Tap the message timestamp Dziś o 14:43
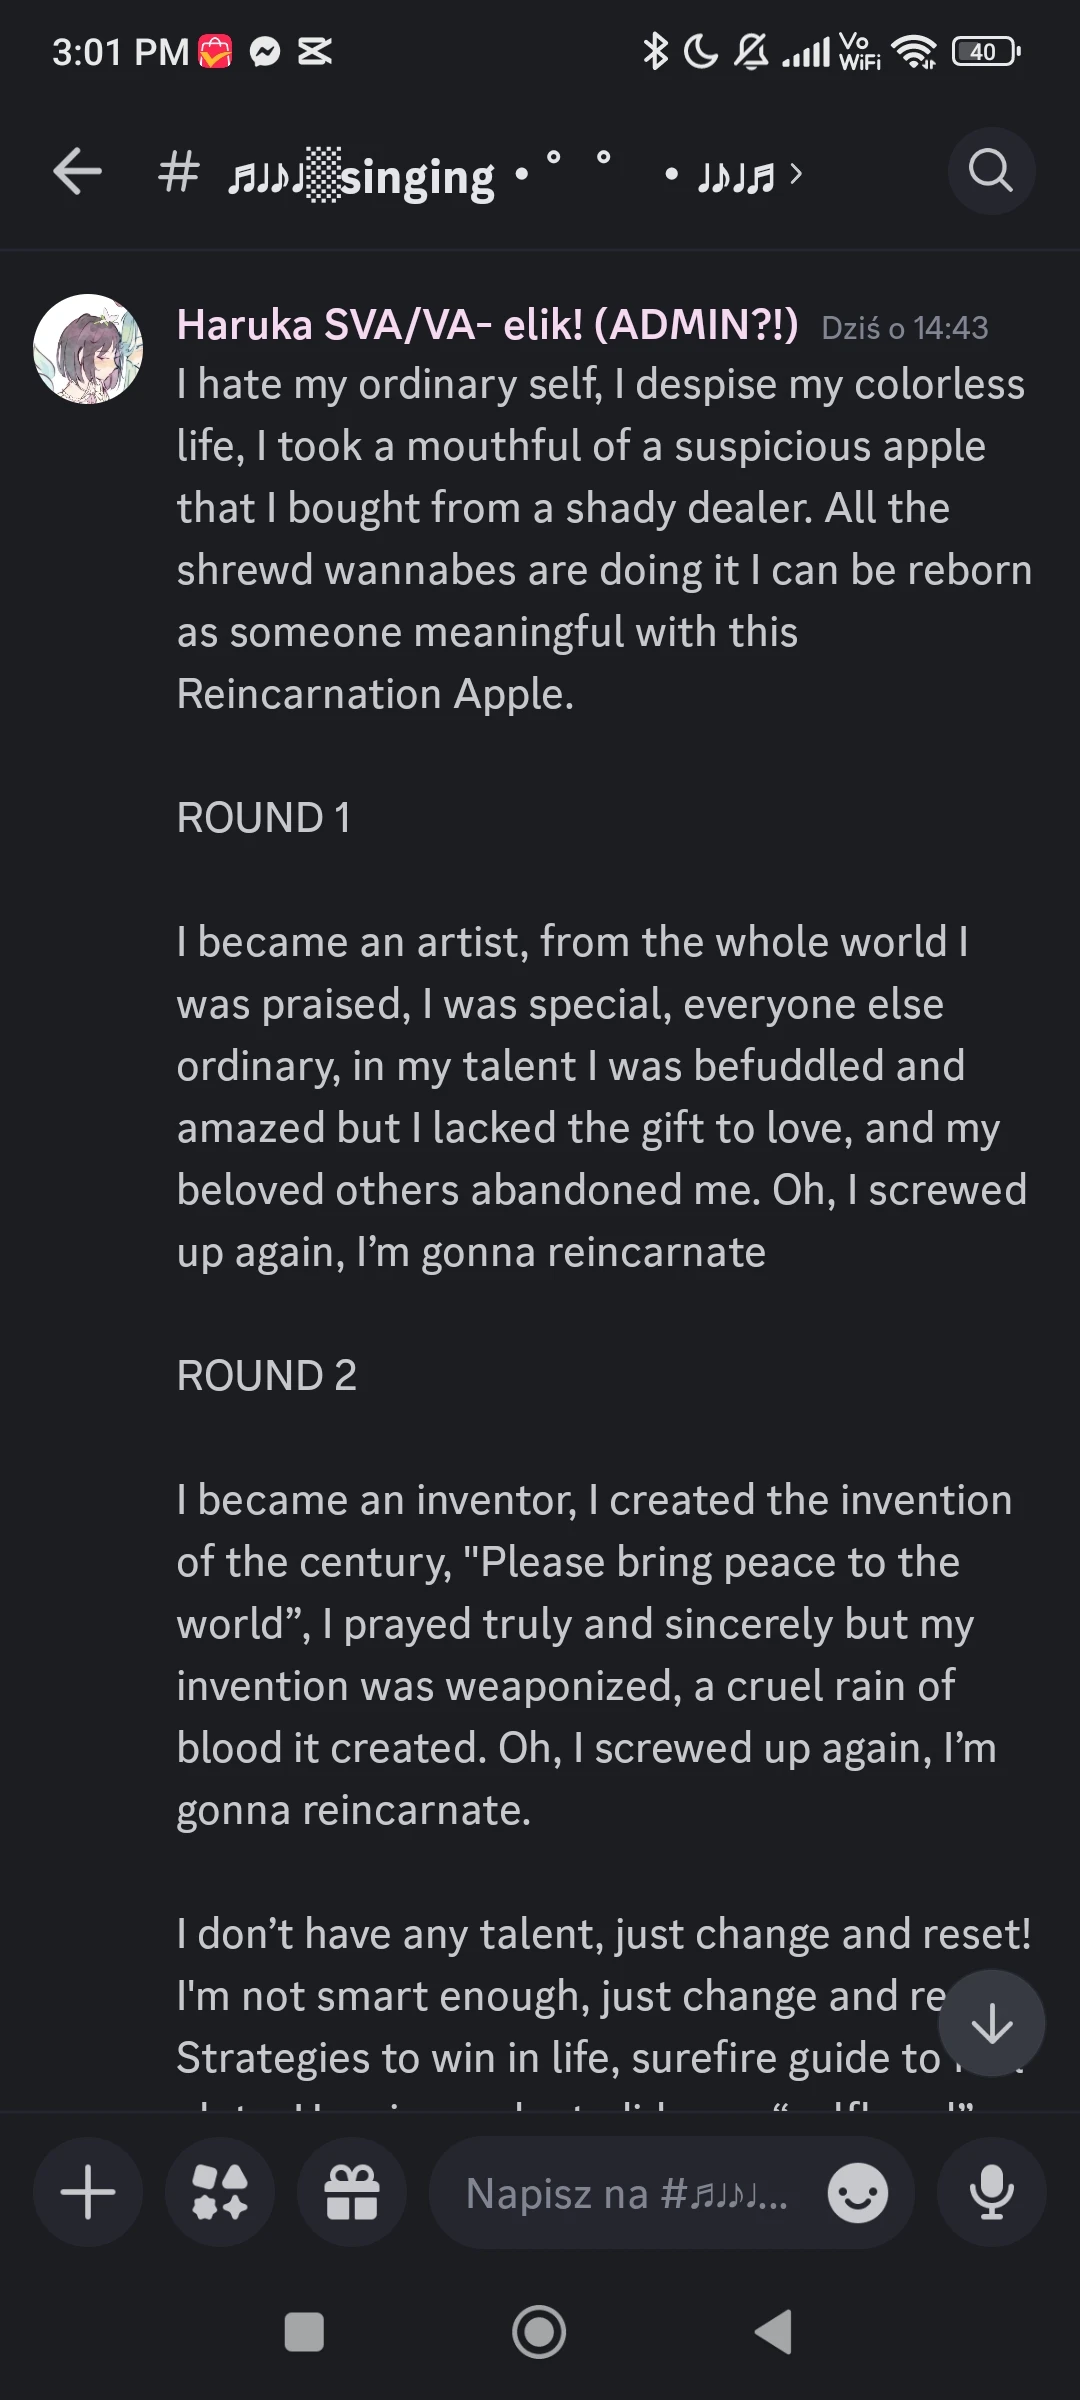1080x2400 pixels. click(904, 328)
